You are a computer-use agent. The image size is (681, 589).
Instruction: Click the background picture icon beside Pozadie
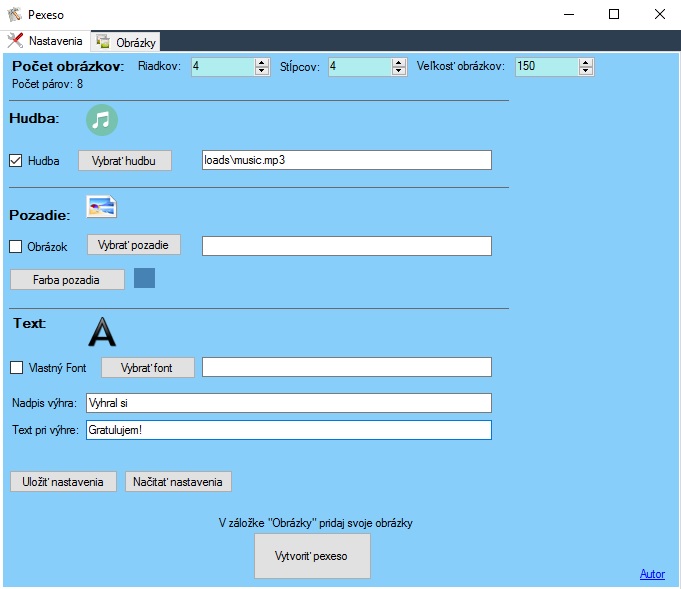tap(101, 207)
